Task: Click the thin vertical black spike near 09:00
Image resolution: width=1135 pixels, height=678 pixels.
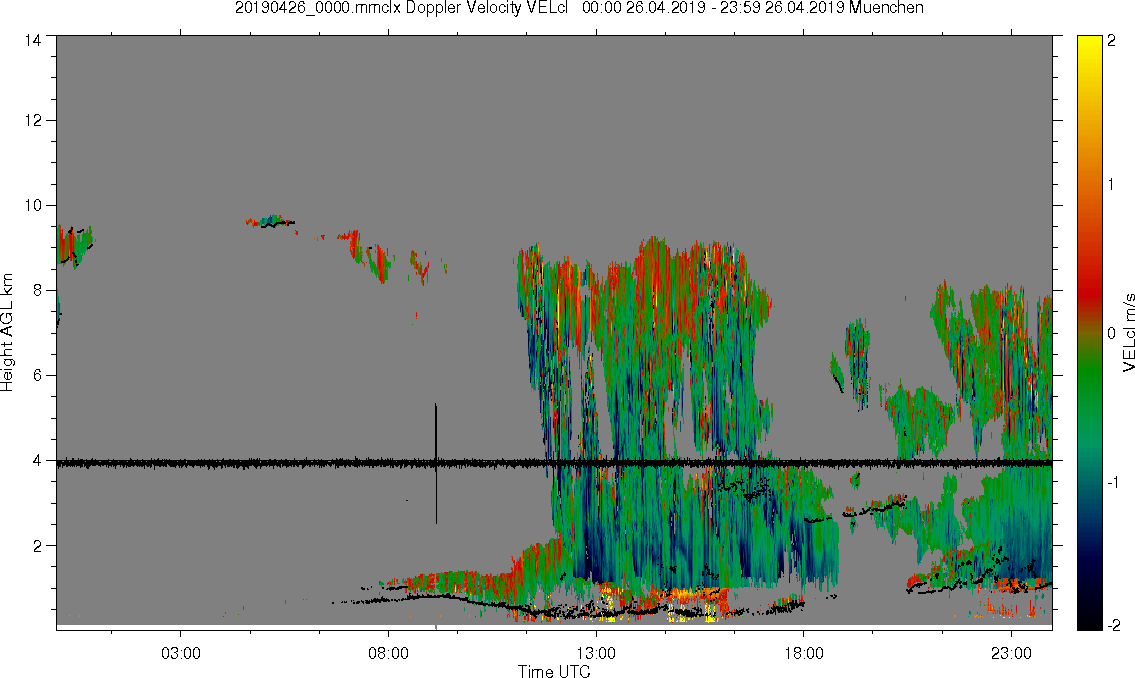Action: 436,463
